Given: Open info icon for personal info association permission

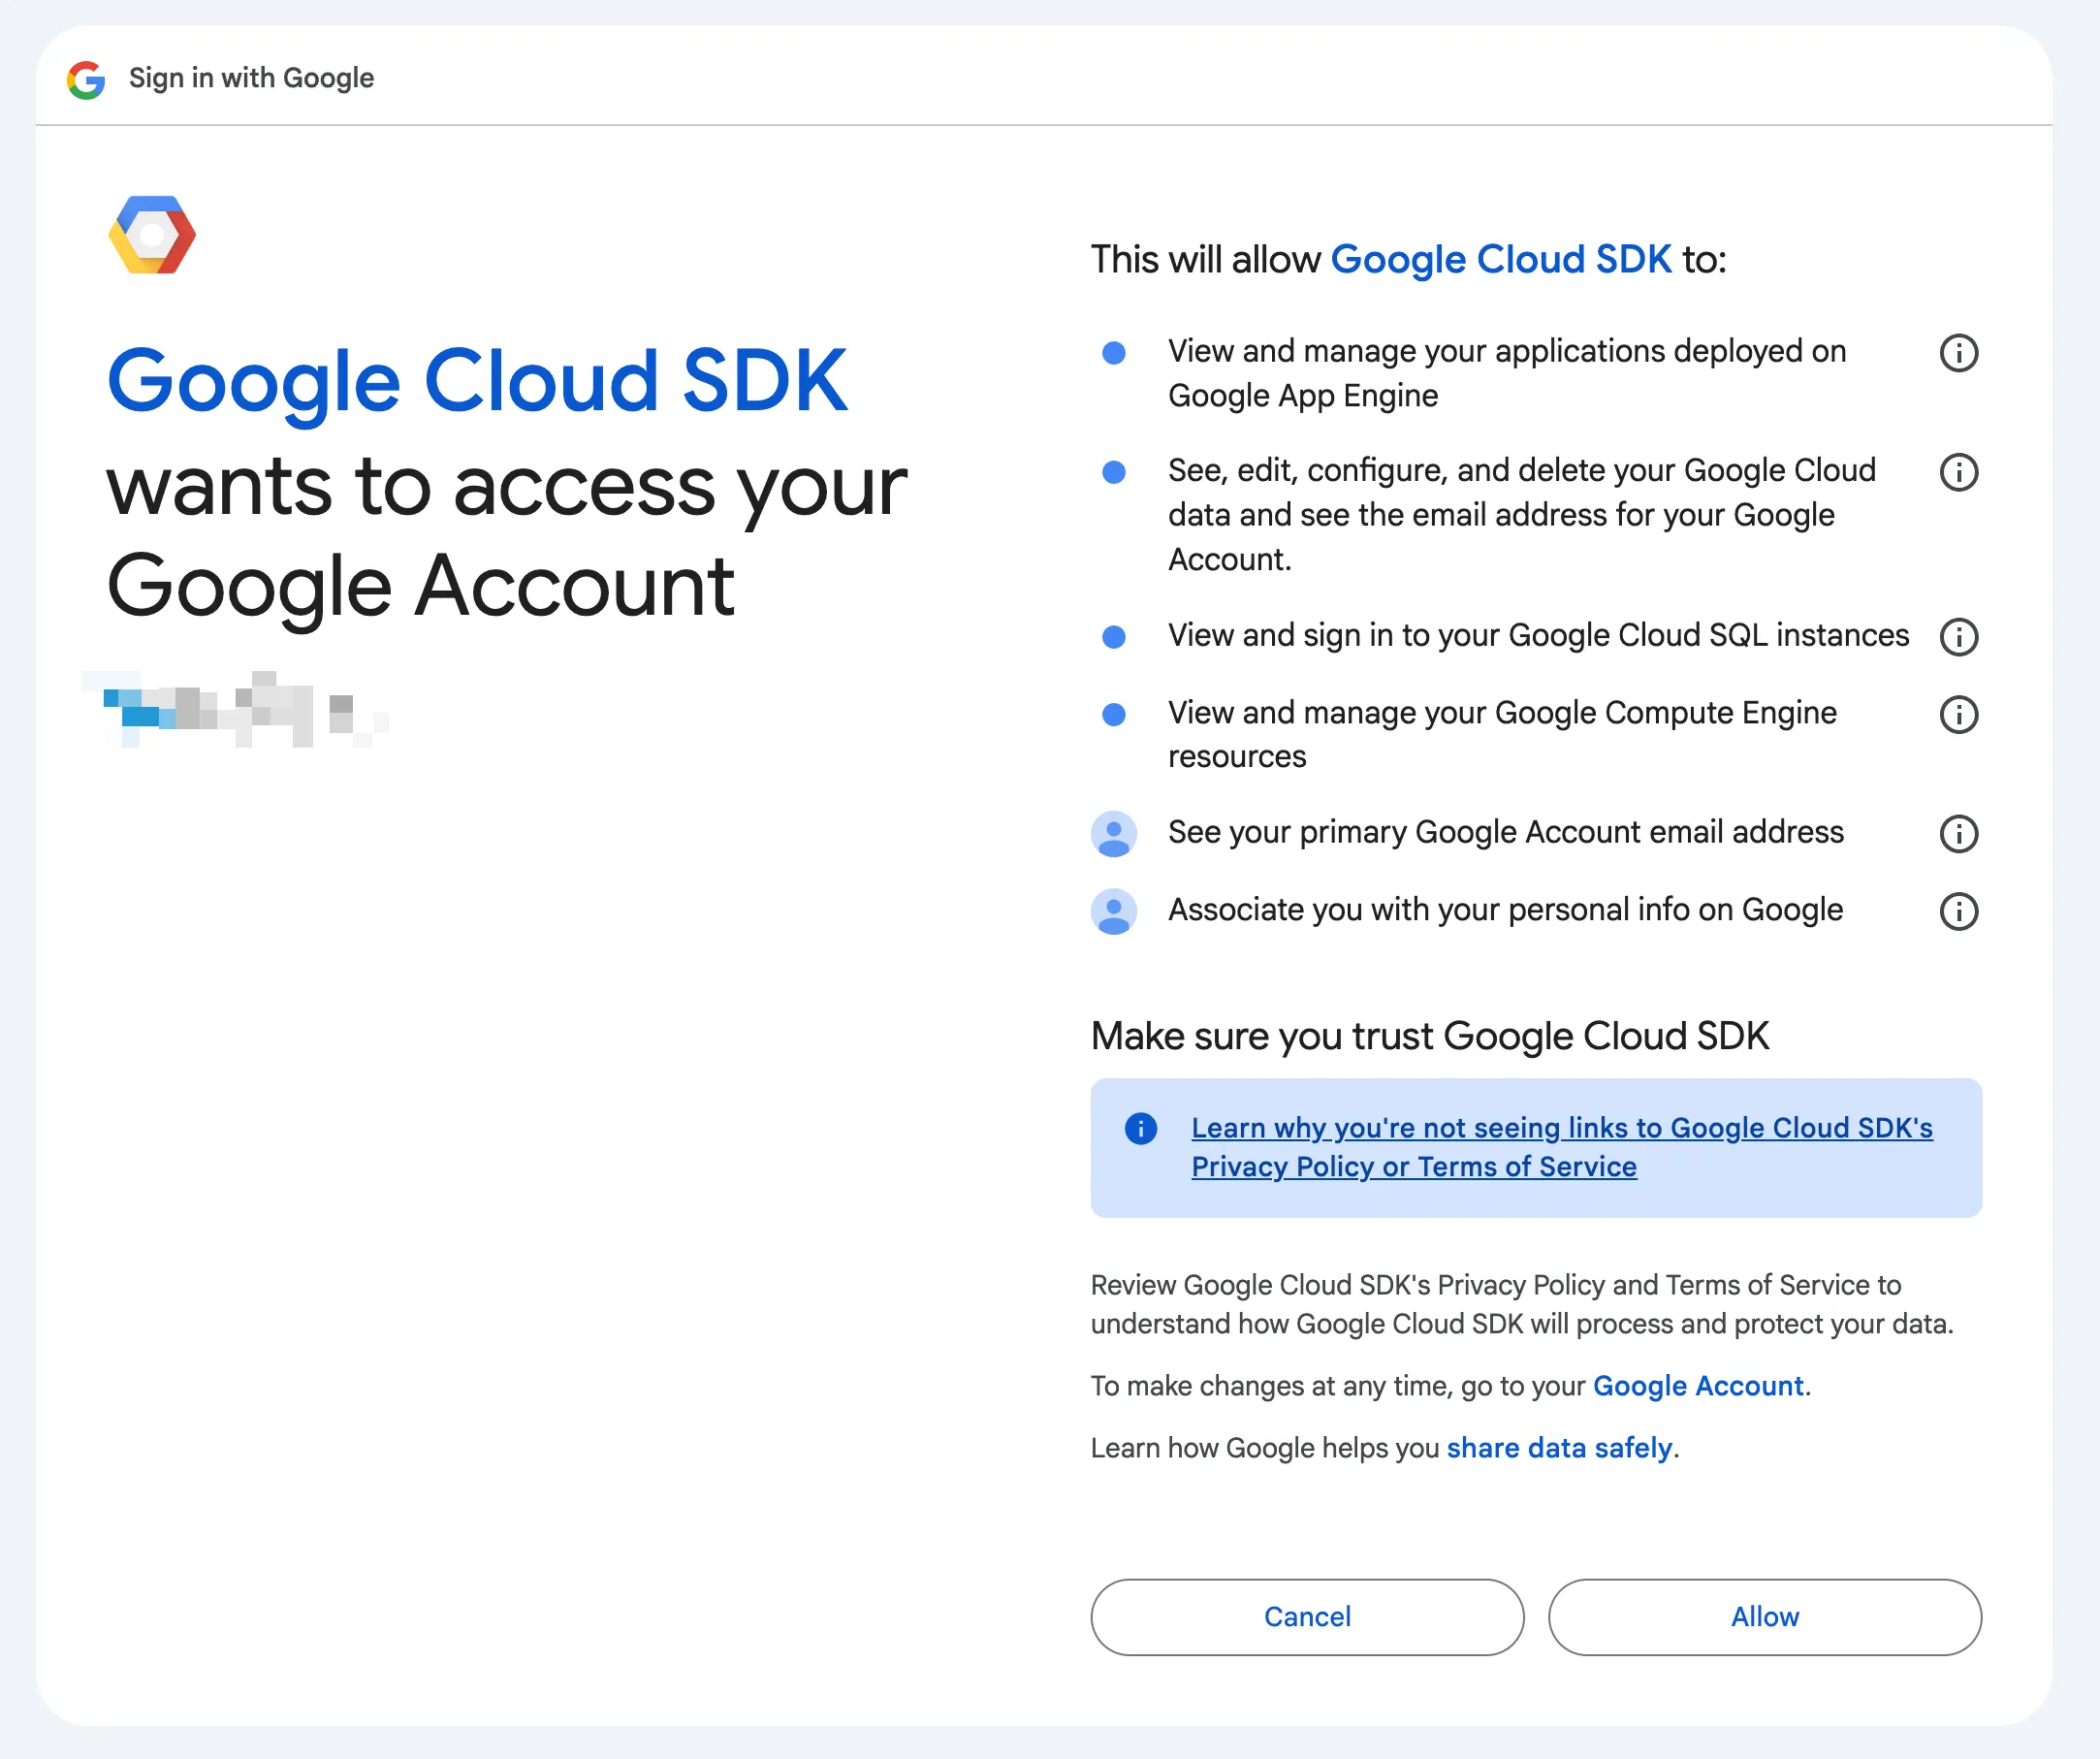Looking at the screenshot, I should coord(1958,911).
